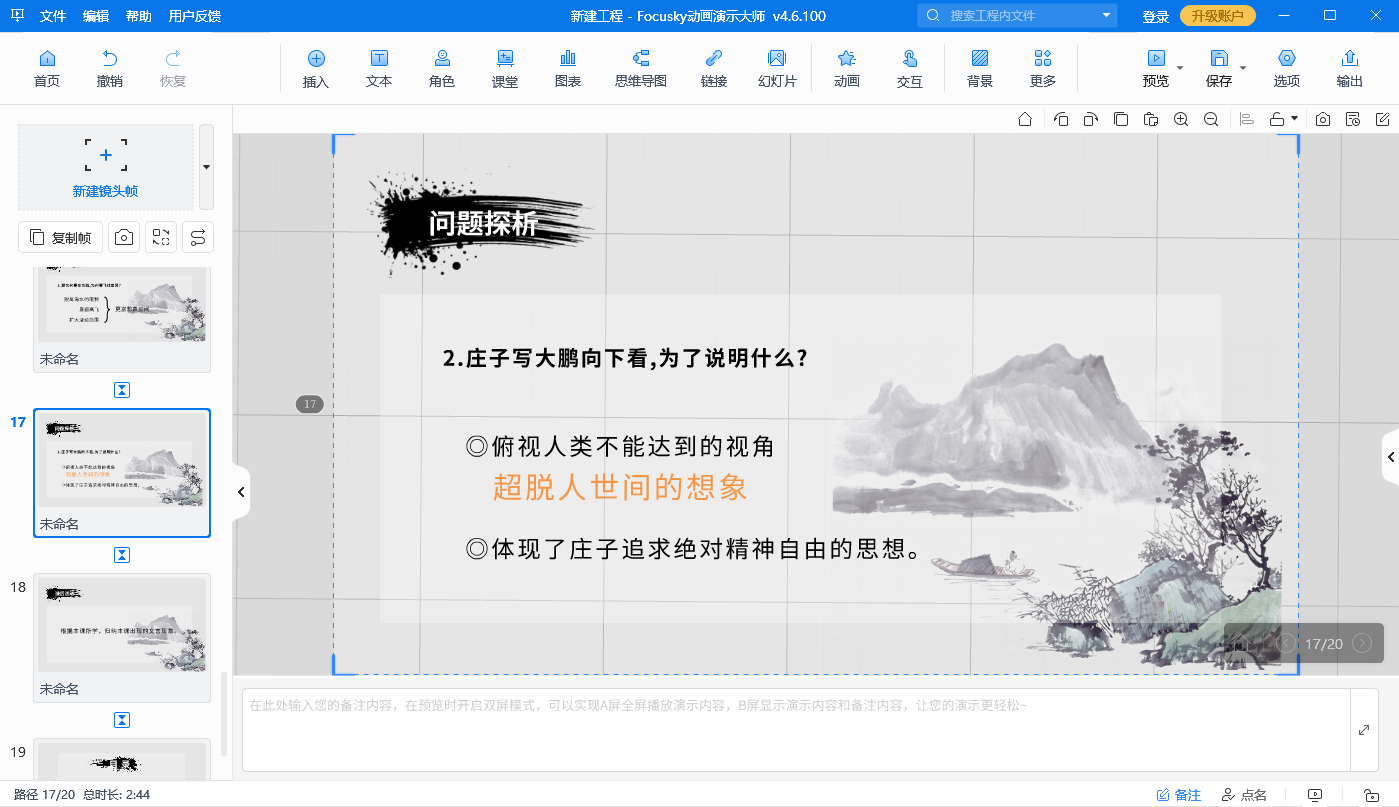1399x807 pixels.
Task: Open the 插入 insert tool
Action: (x=316, y=69)
